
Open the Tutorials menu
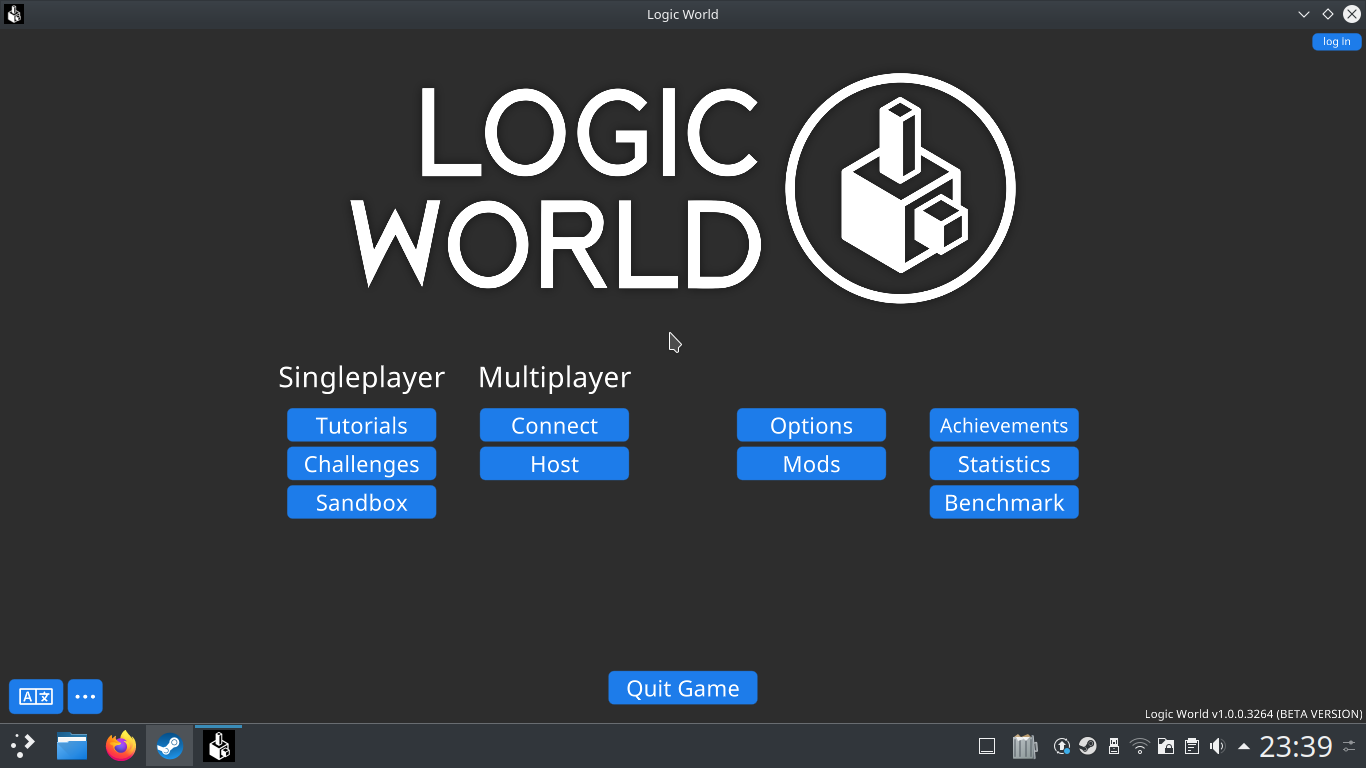(361, 425)
